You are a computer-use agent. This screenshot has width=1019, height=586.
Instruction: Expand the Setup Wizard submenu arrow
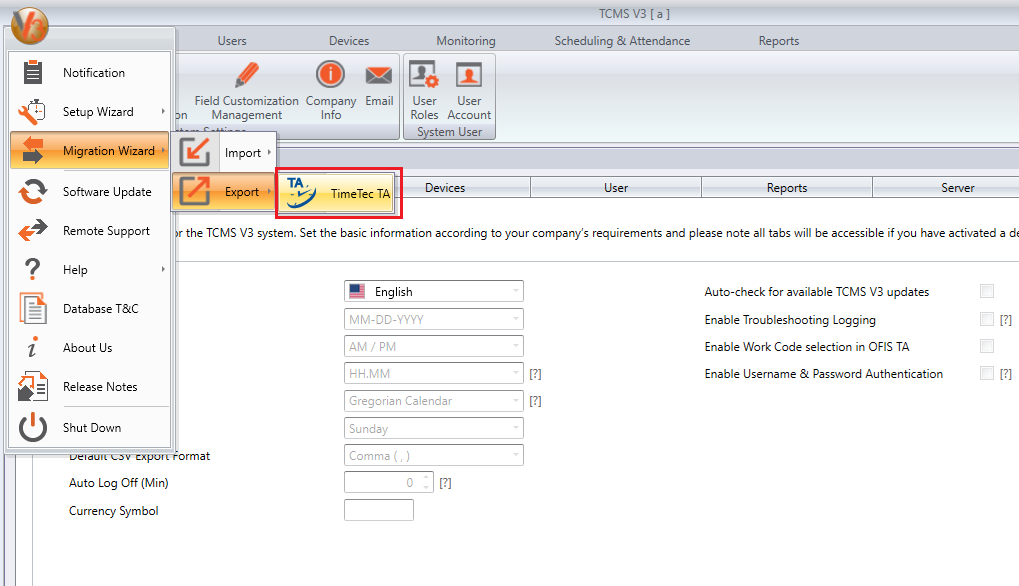[163, 111]
